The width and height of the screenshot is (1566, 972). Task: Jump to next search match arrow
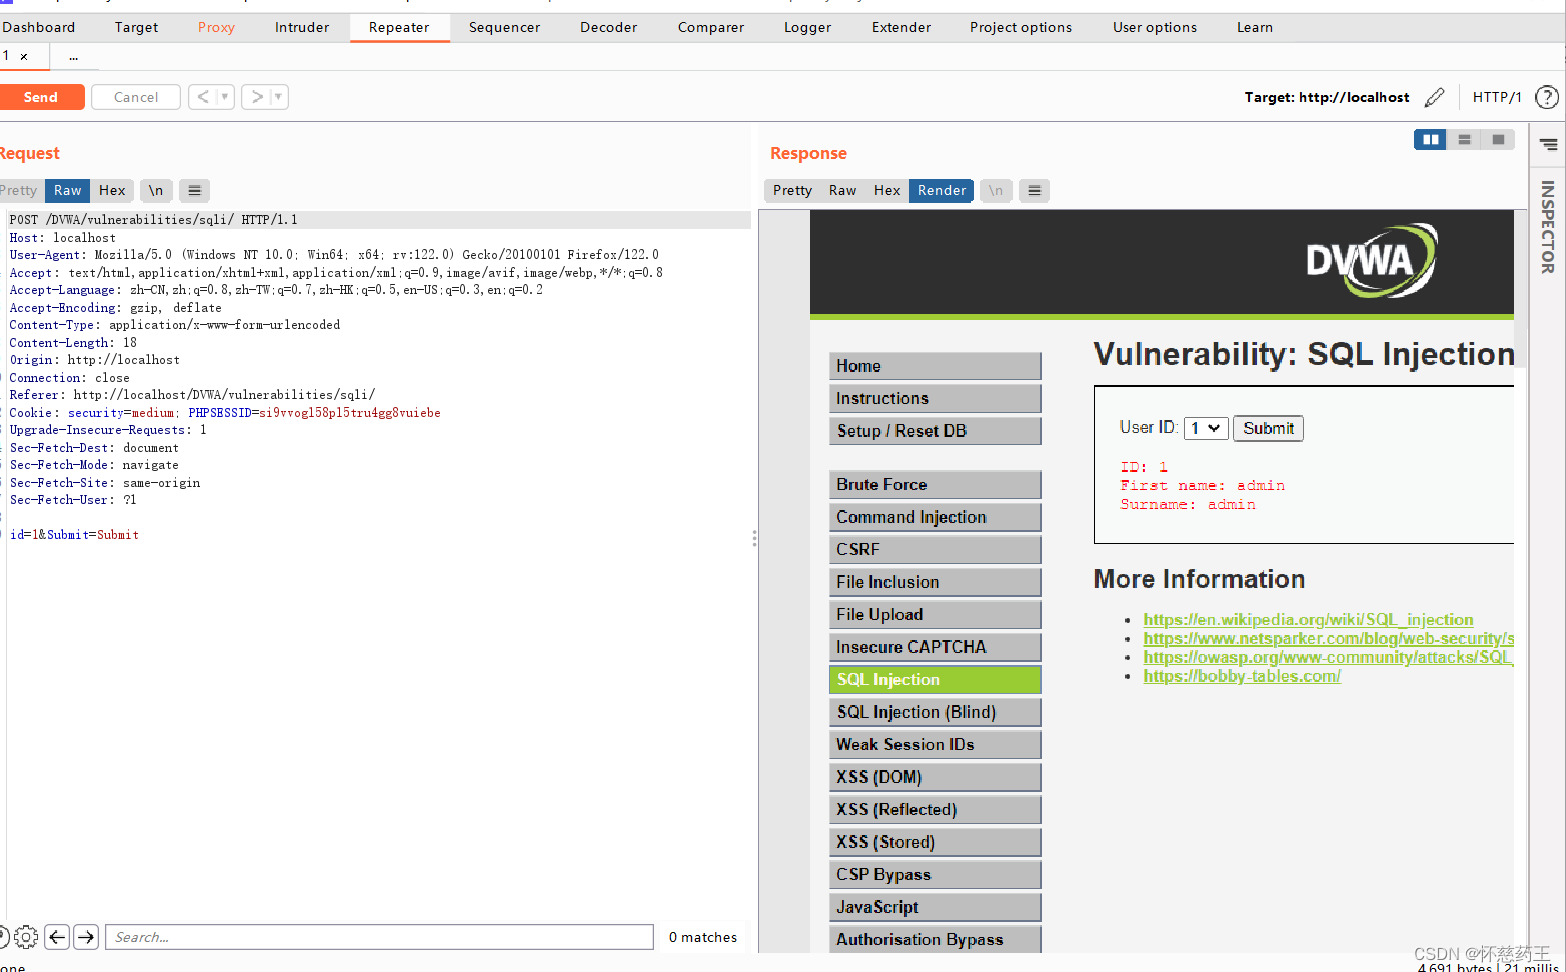pos(87,937)
